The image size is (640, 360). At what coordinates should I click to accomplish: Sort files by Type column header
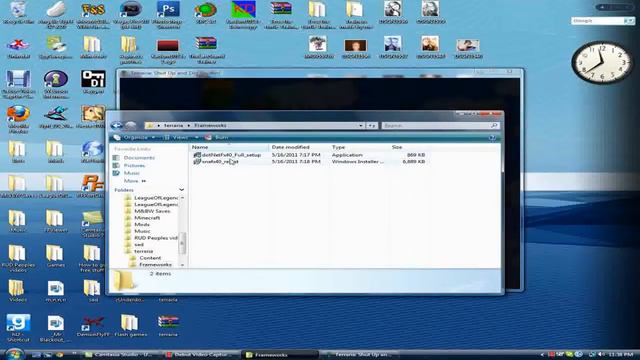(x=359, y=147)
